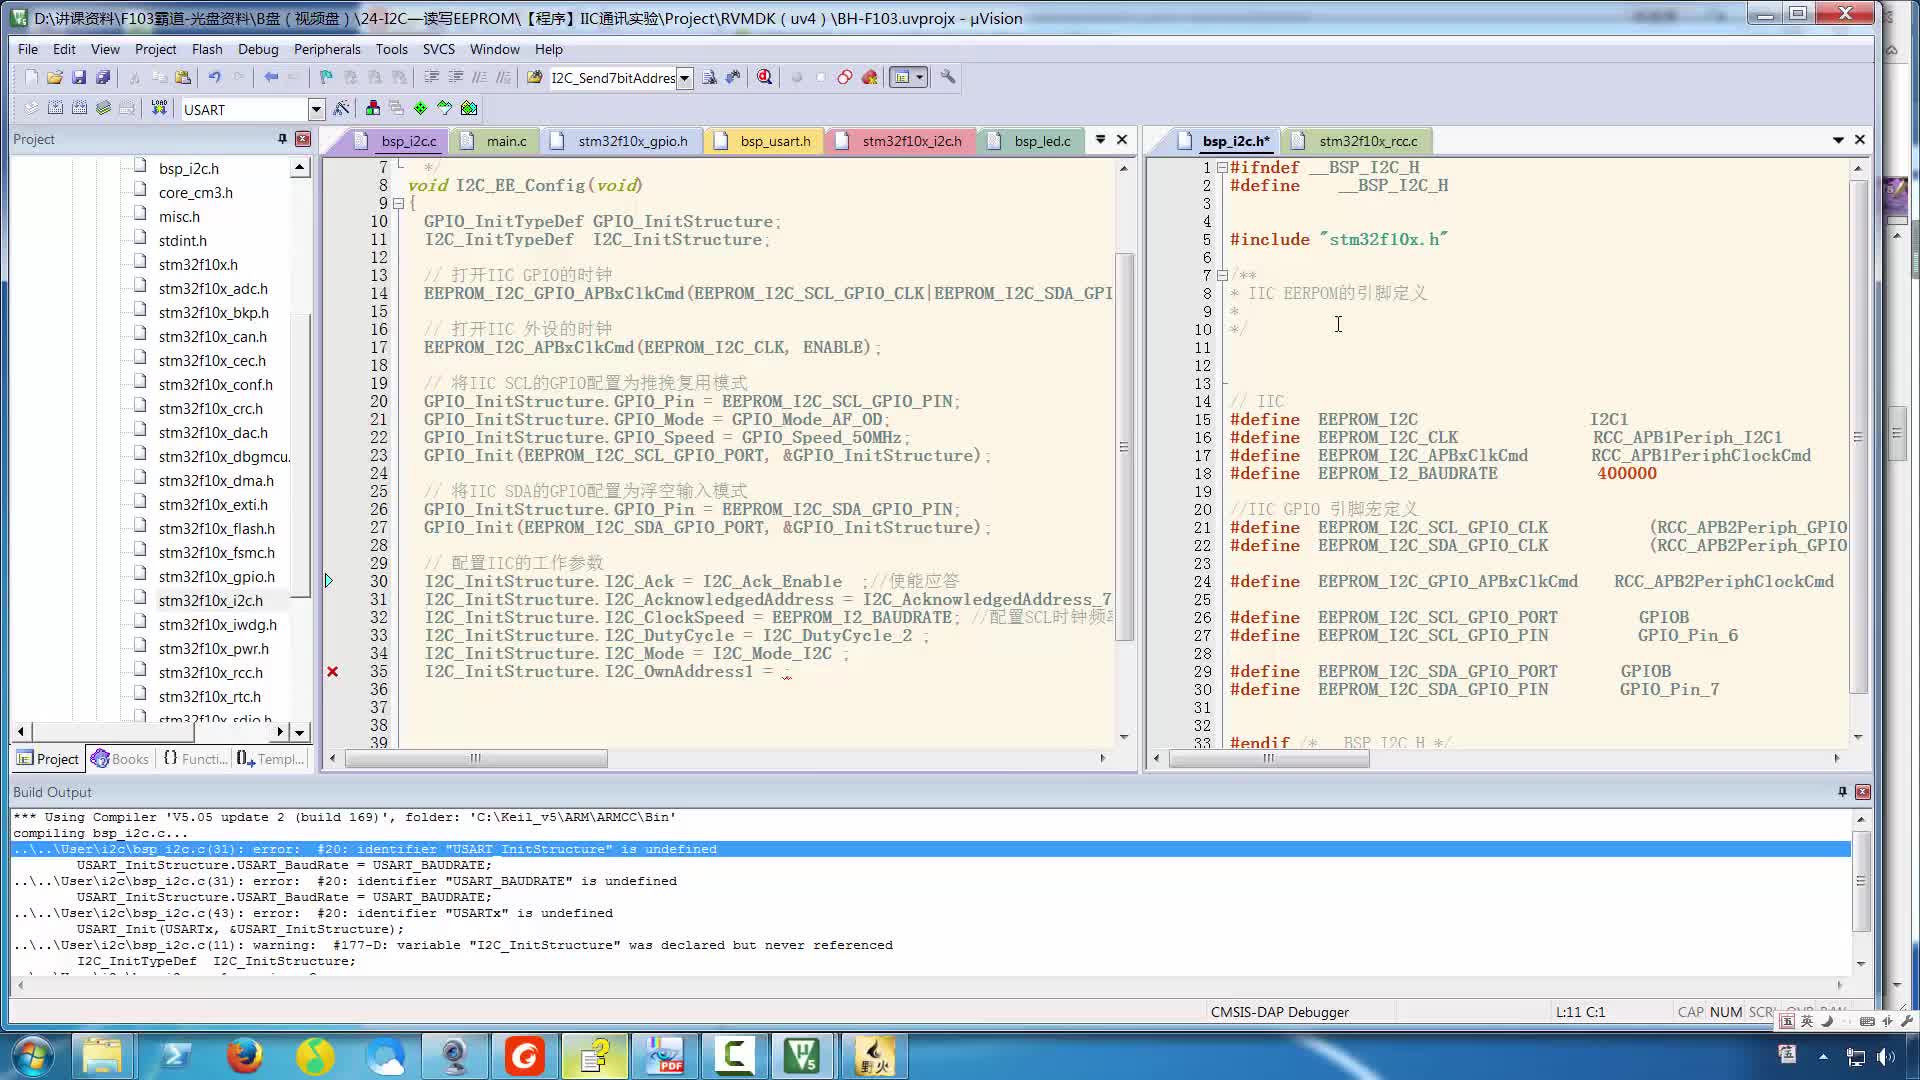Select stm32f10x_gpio.h in project tree
Image resolution: width=1920 pixels, height=1080 pixels.
click(x=216, y=577)
